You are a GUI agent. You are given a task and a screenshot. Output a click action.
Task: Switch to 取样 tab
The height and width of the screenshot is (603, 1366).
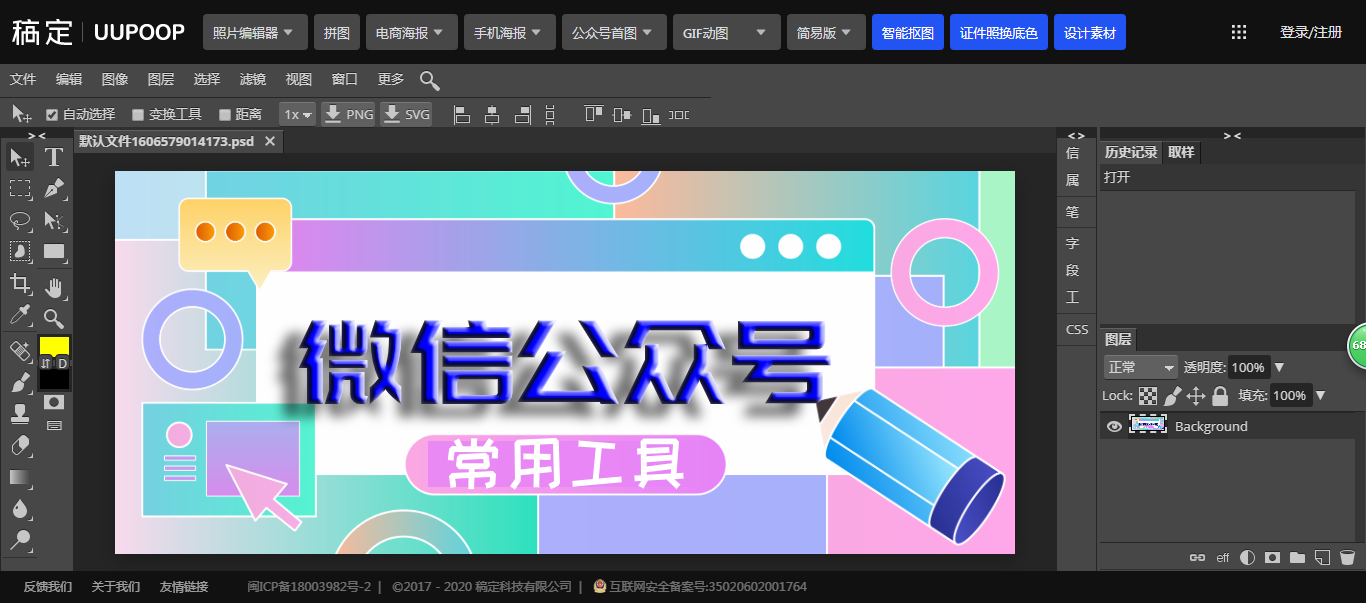tap(1181, 152)
